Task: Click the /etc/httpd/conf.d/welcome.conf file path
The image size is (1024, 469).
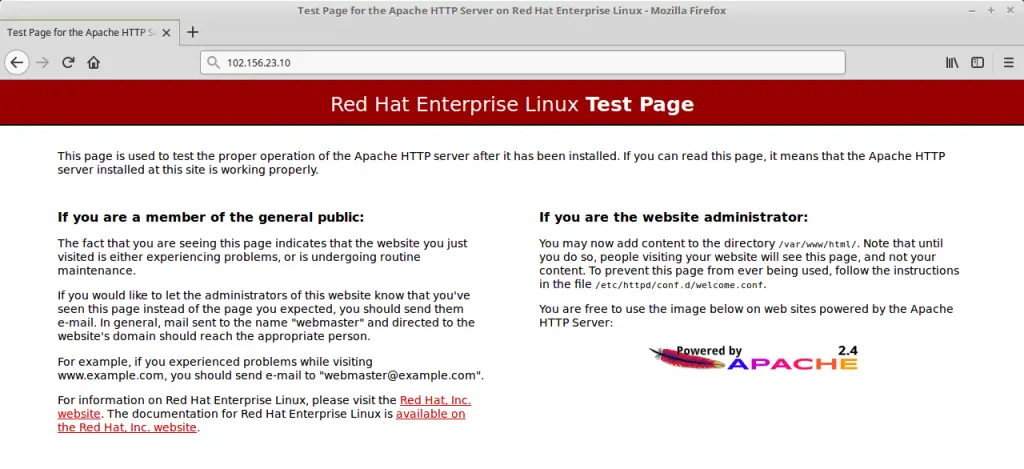Action: (680, 285)
